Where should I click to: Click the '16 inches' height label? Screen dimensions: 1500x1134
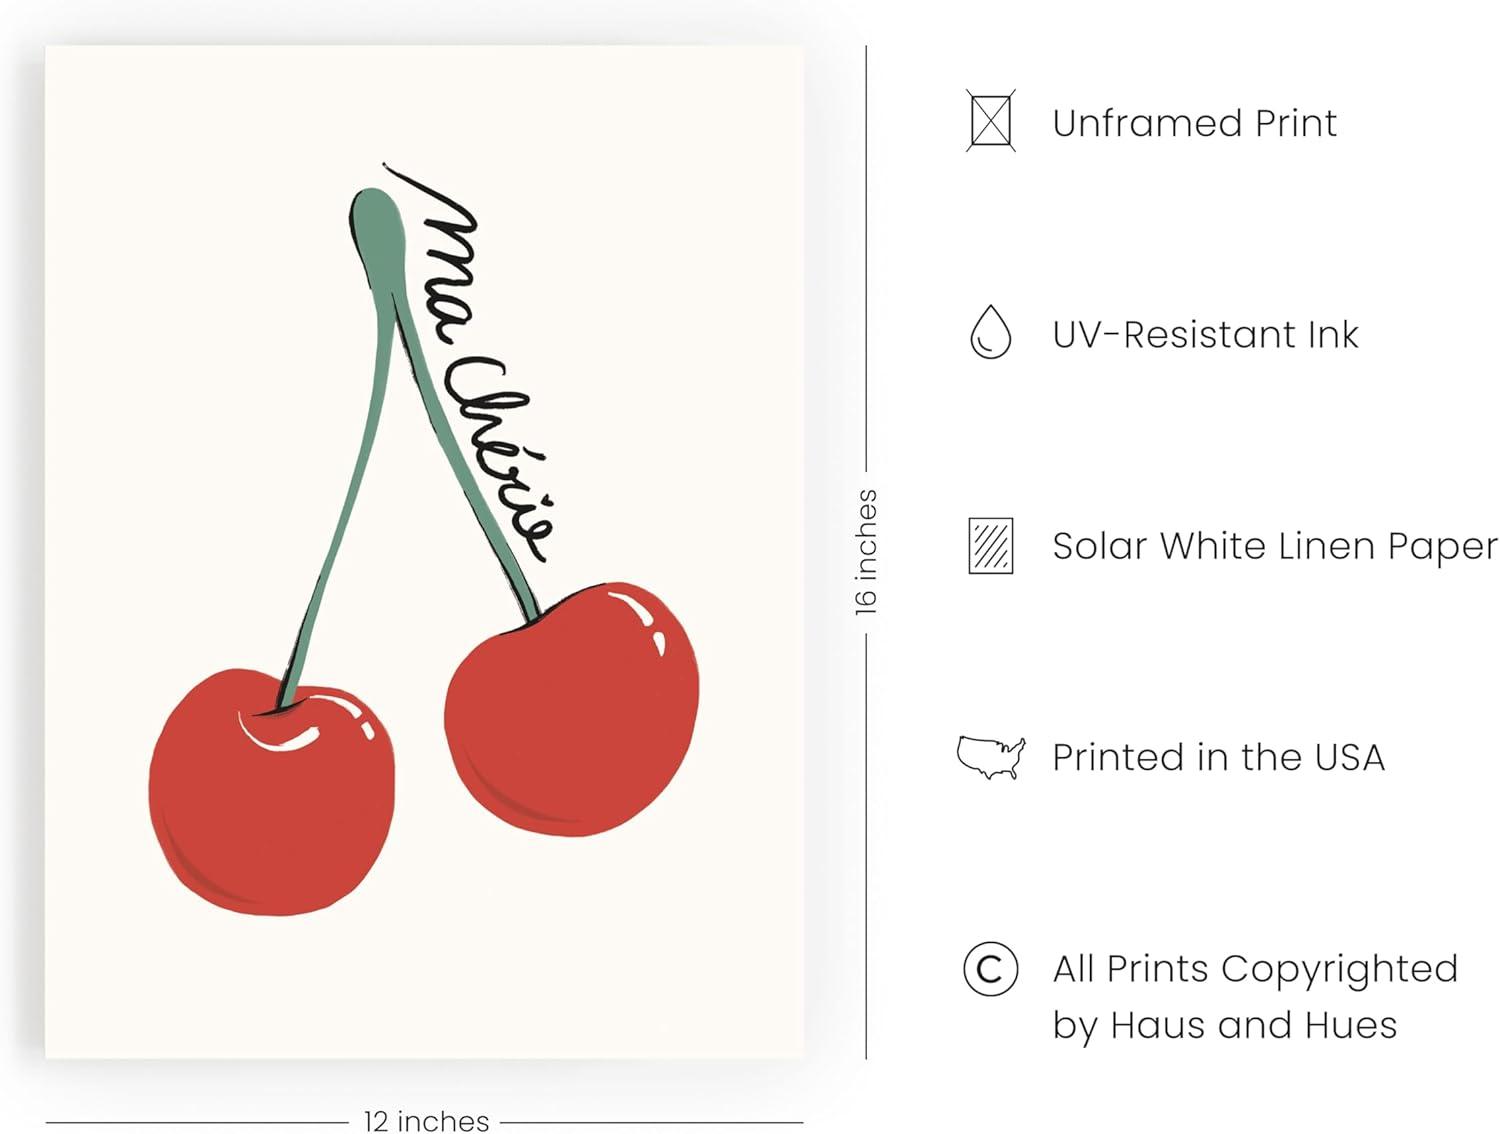pos(866,552)
